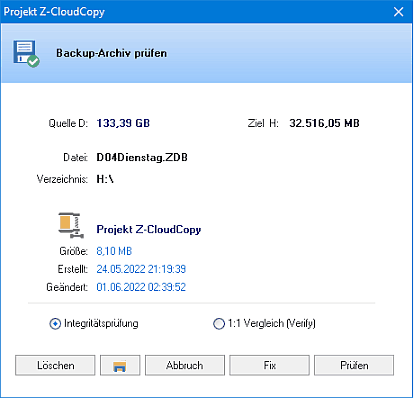The height and width of the screenshot is (398, 414).
Task: Click the modified date 01.06.2022 02:39:52
Action: click(x=141, y=287)
